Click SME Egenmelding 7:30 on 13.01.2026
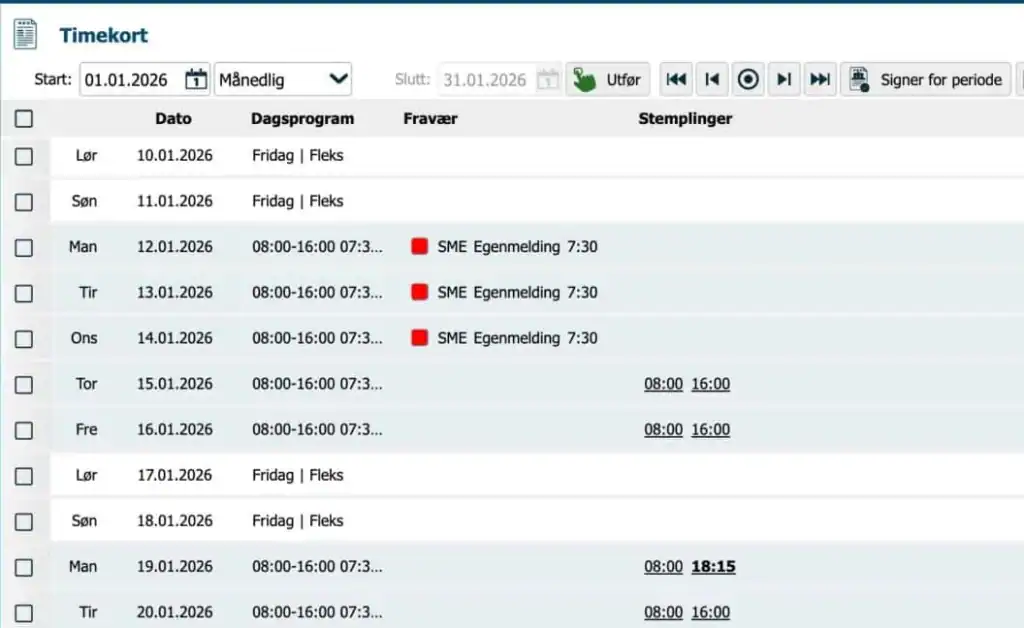 [x=517, y=292]
